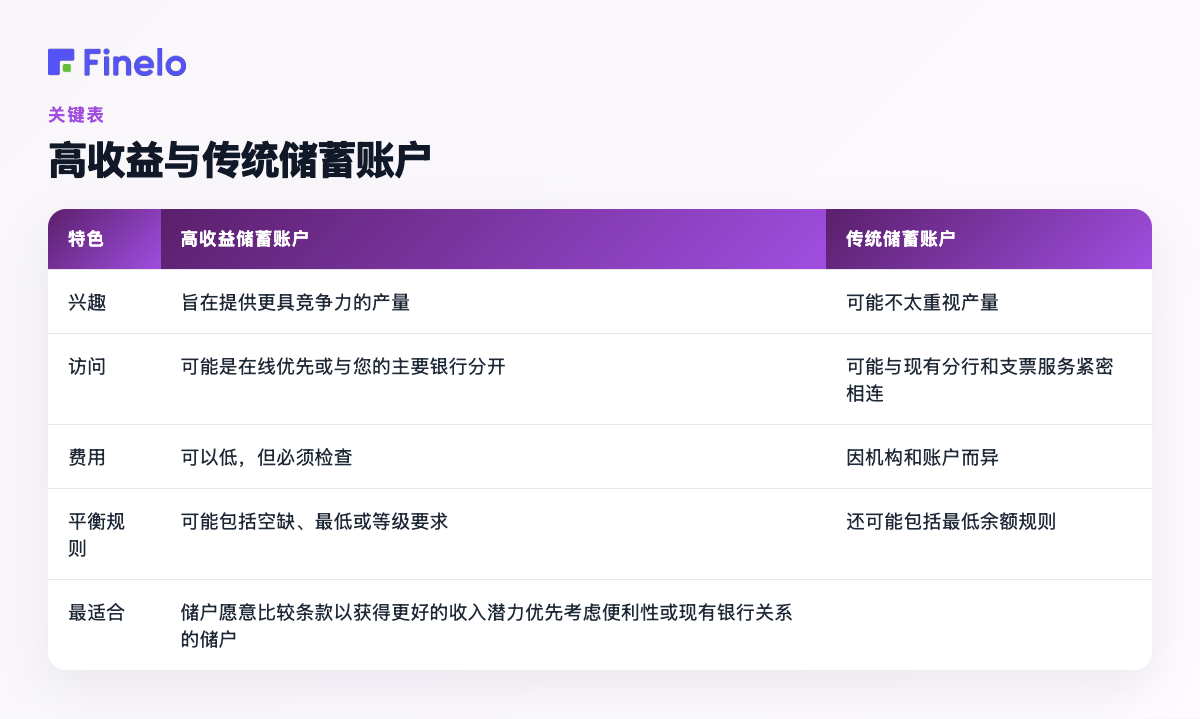Select the 关键表 label
Image resolution: width=1200 pixels, height=719 pixels.
[76, 115]
